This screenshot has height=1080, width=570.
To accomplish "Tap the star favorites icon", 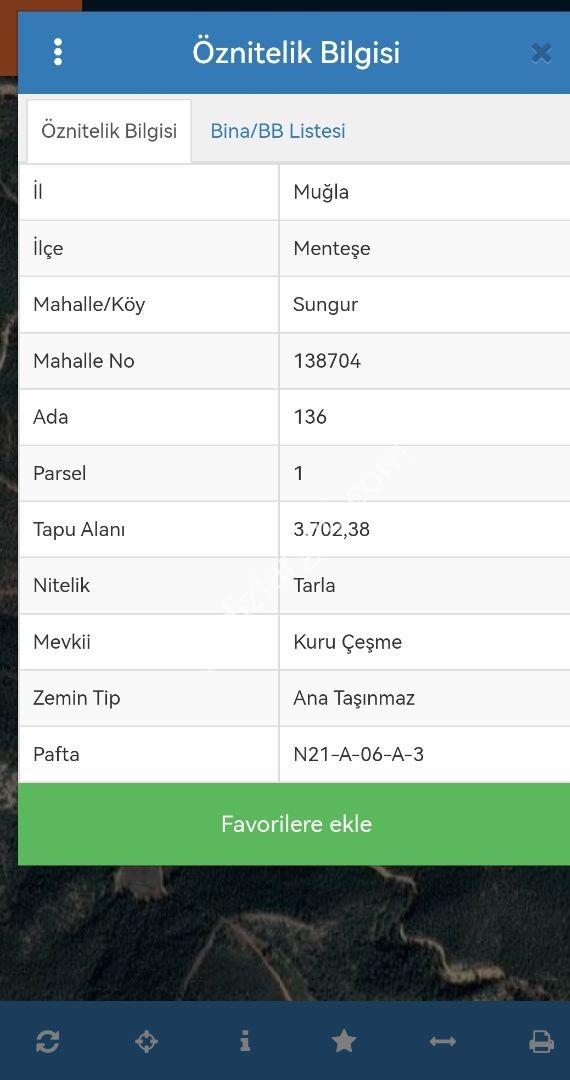I will point(344,1041).
